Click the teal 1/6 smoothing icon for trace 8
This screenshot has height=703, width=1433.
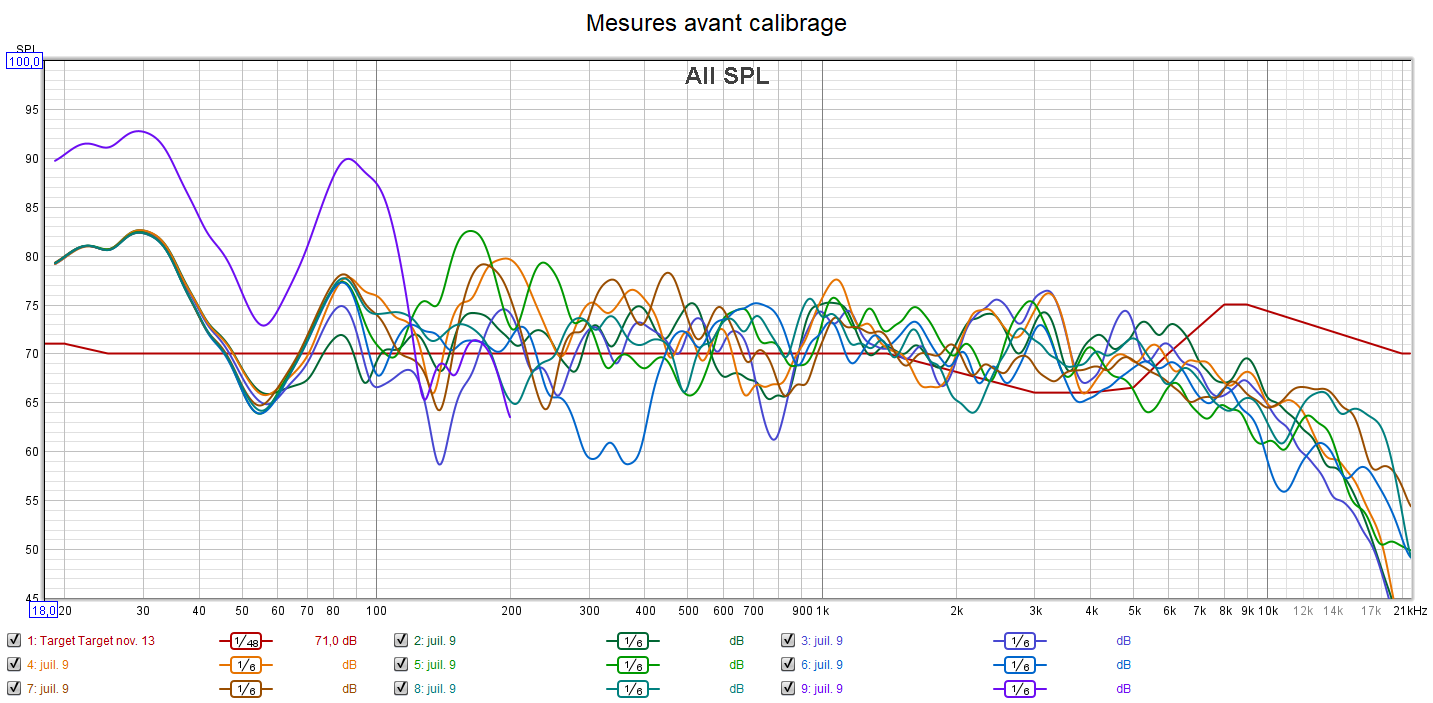[x=632, y=689]
